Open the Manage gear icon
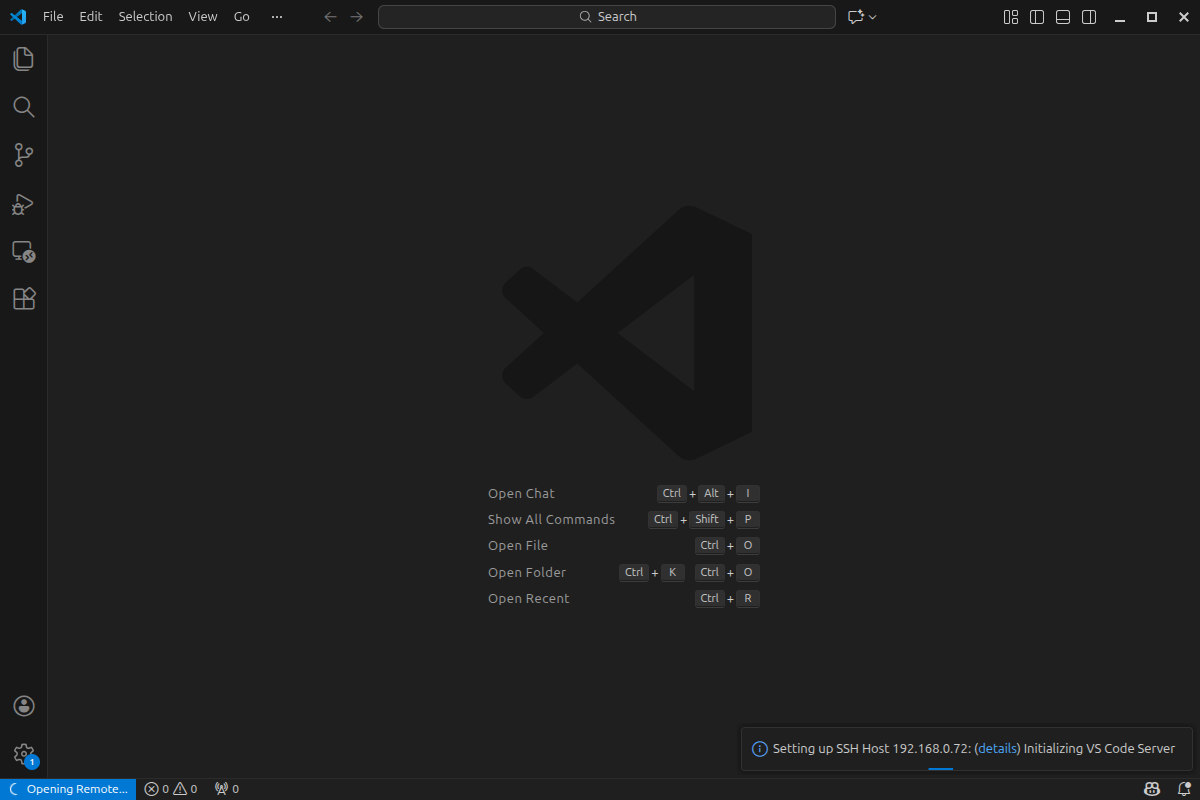This screenshot has height=800, width=1200. click(24, 754)
